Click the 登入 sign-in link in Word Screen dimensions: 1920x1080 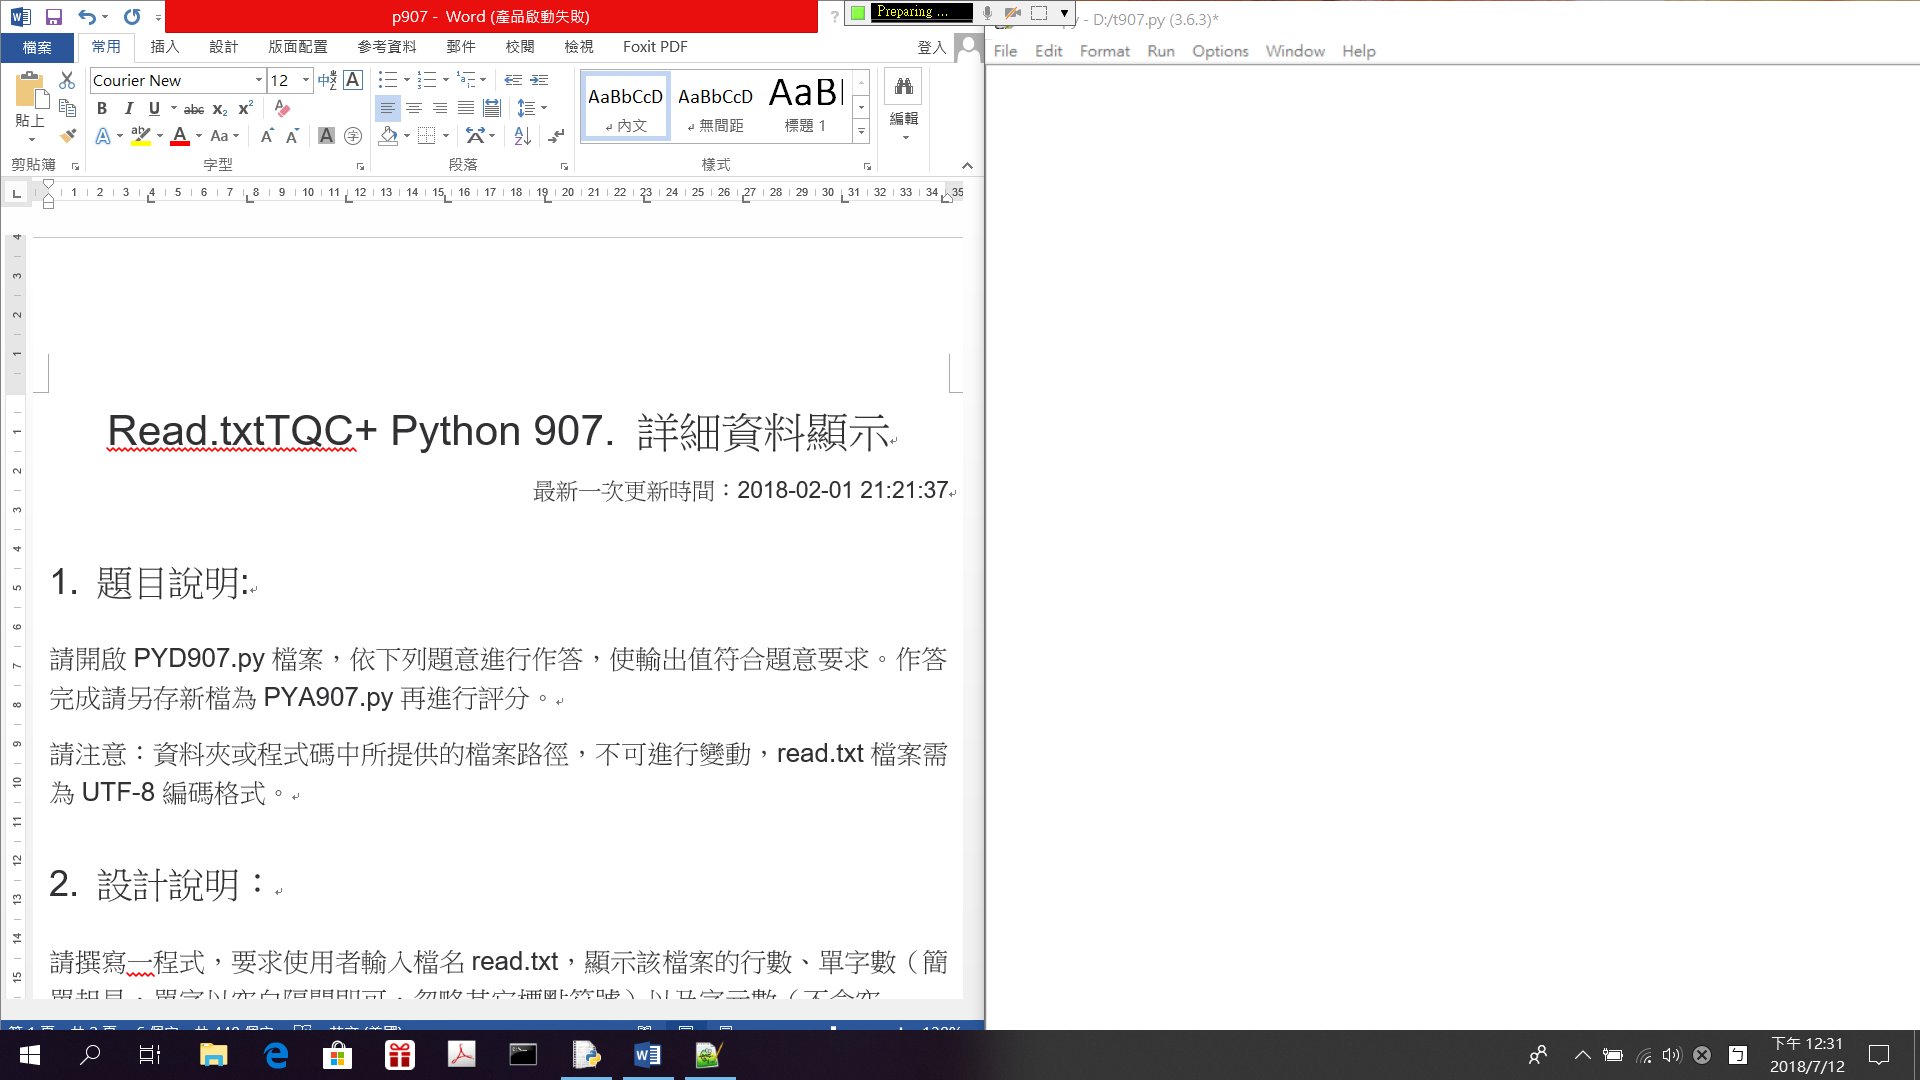pyautogui.click(x=932, y=47)
